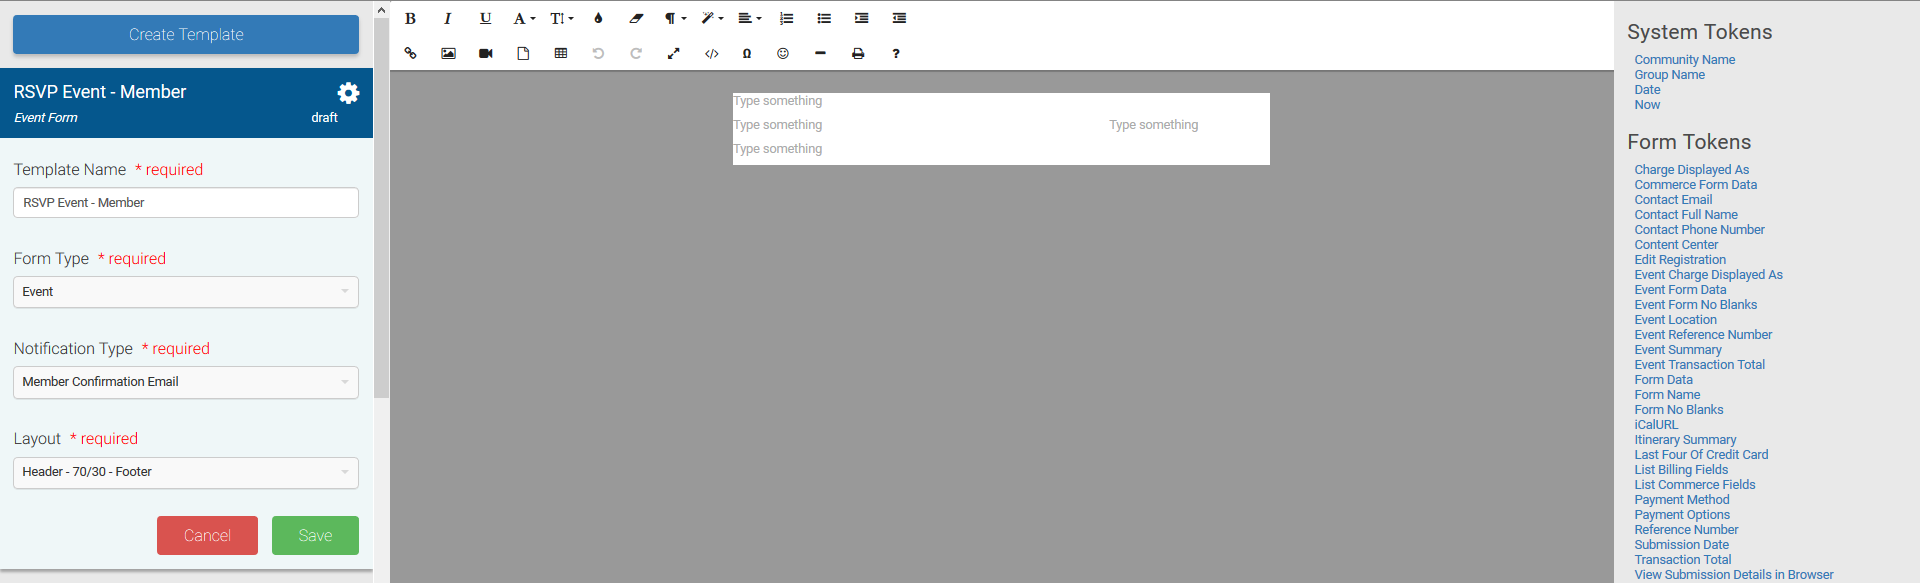Toggle bold formatting
This screenshot has height=583, width=1920.
pyautogui.click(x=410, y=19)
